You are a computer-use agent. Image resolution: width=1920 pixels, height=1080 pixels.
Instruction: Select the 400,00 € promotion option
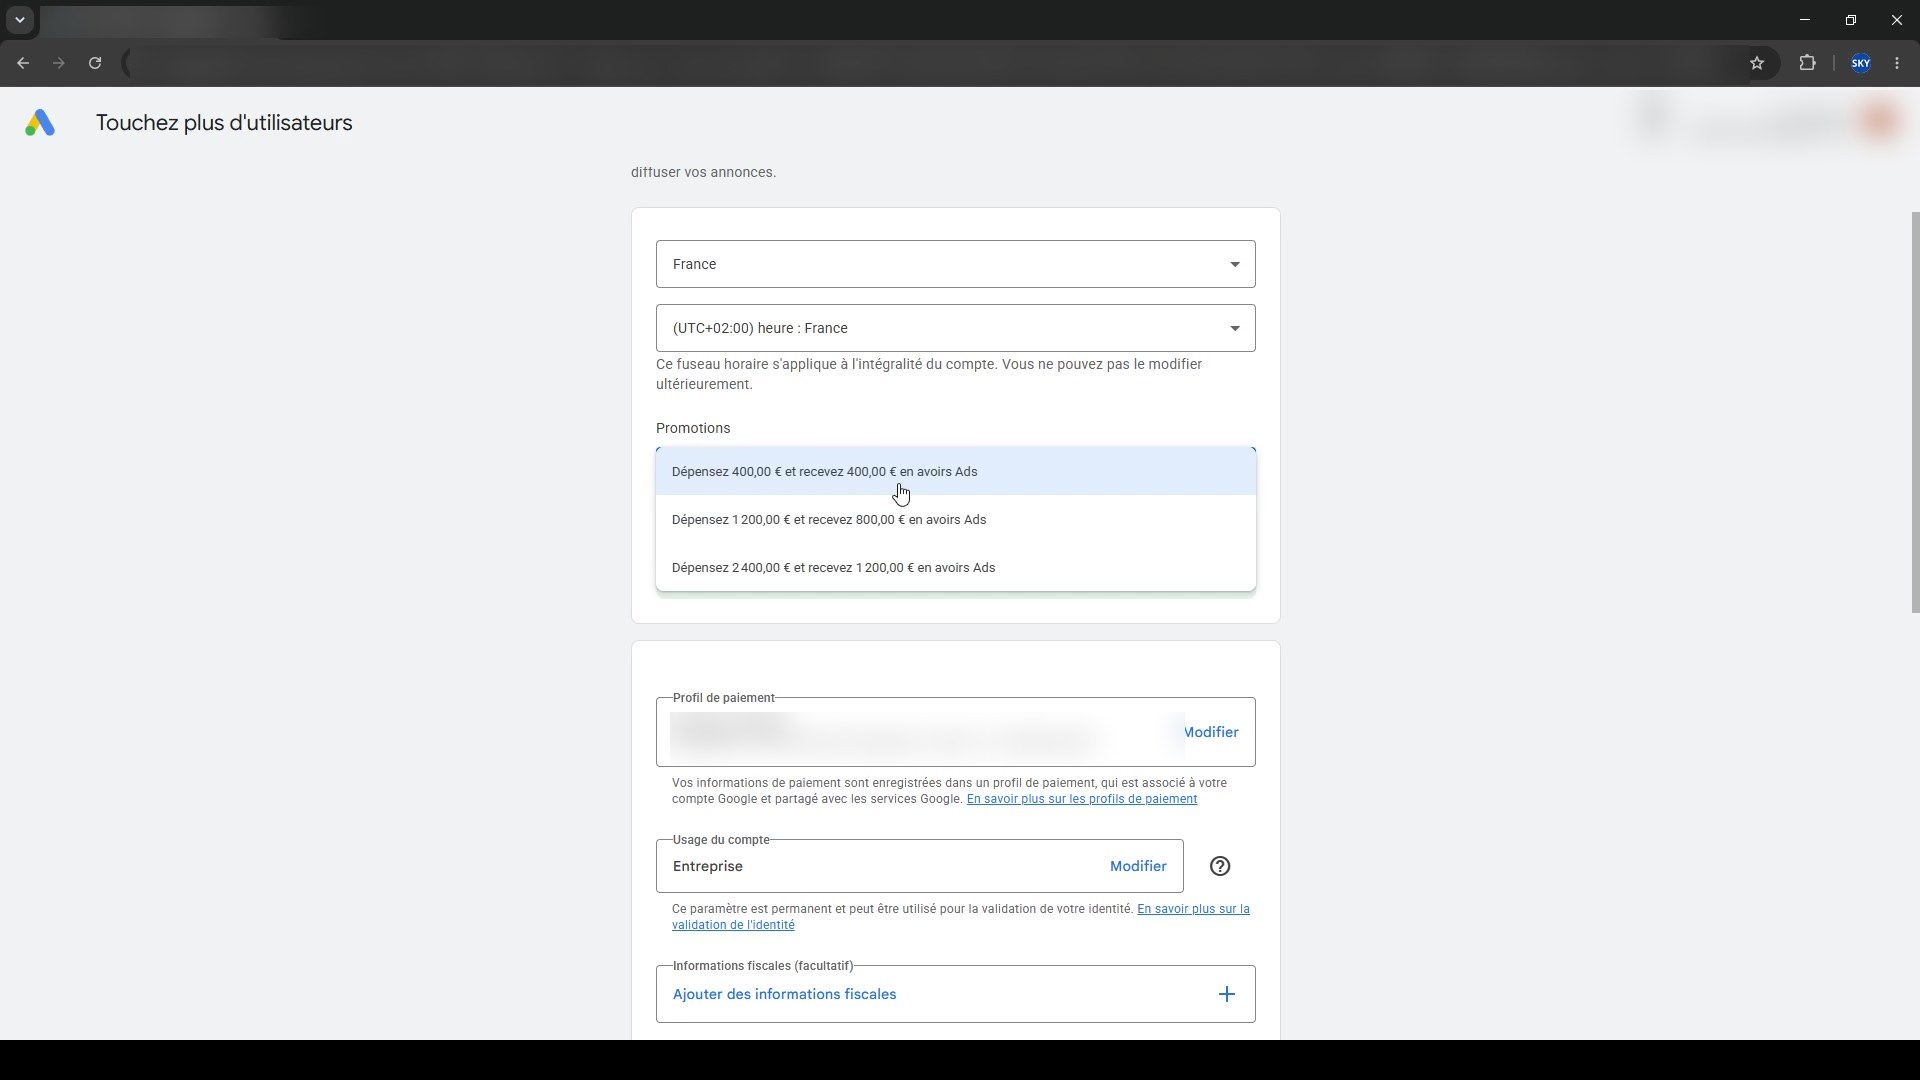pyautogui.click(x=955, y=471)
